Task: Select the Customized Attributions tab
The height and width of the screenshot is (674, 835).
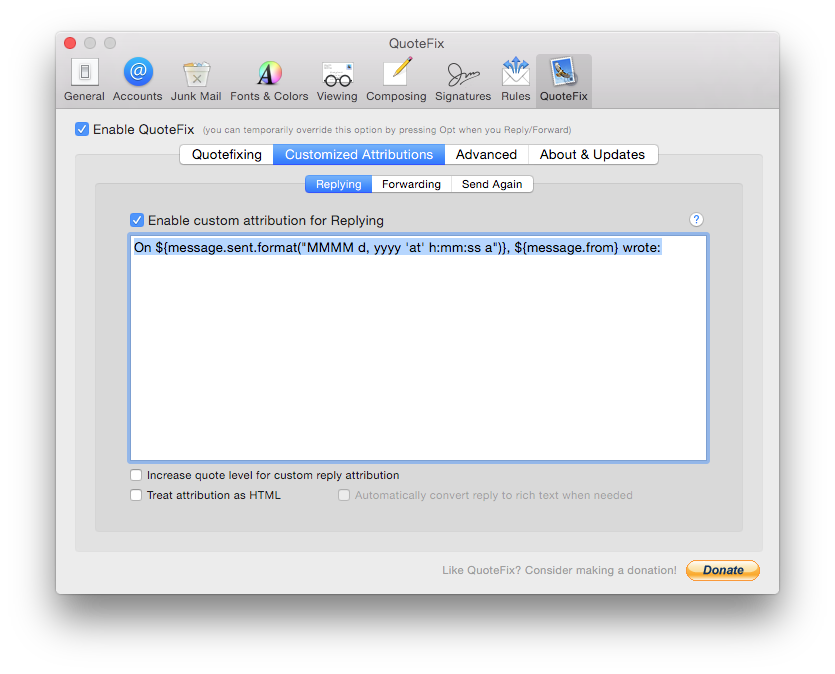Action: [359, 154]
